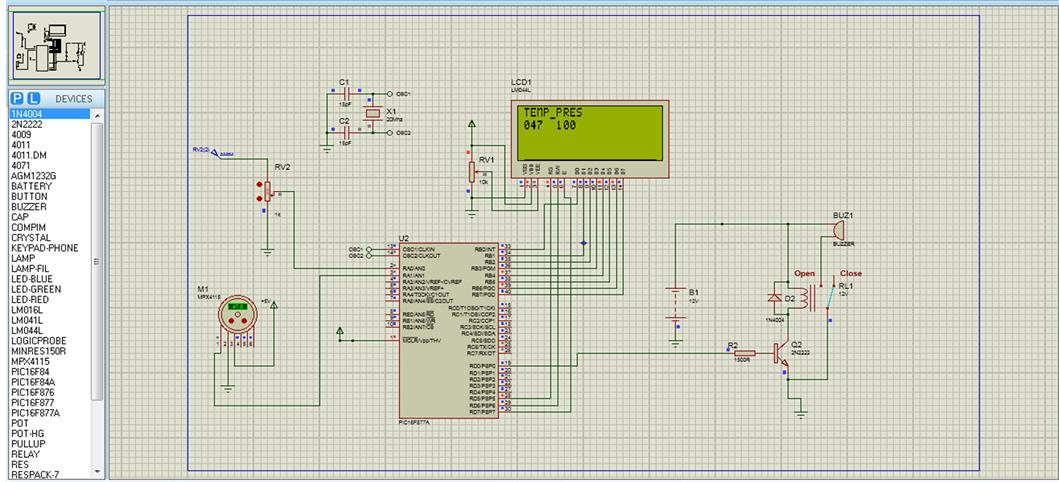Choose PIC16F877A from the devices list

coord(36,412)
